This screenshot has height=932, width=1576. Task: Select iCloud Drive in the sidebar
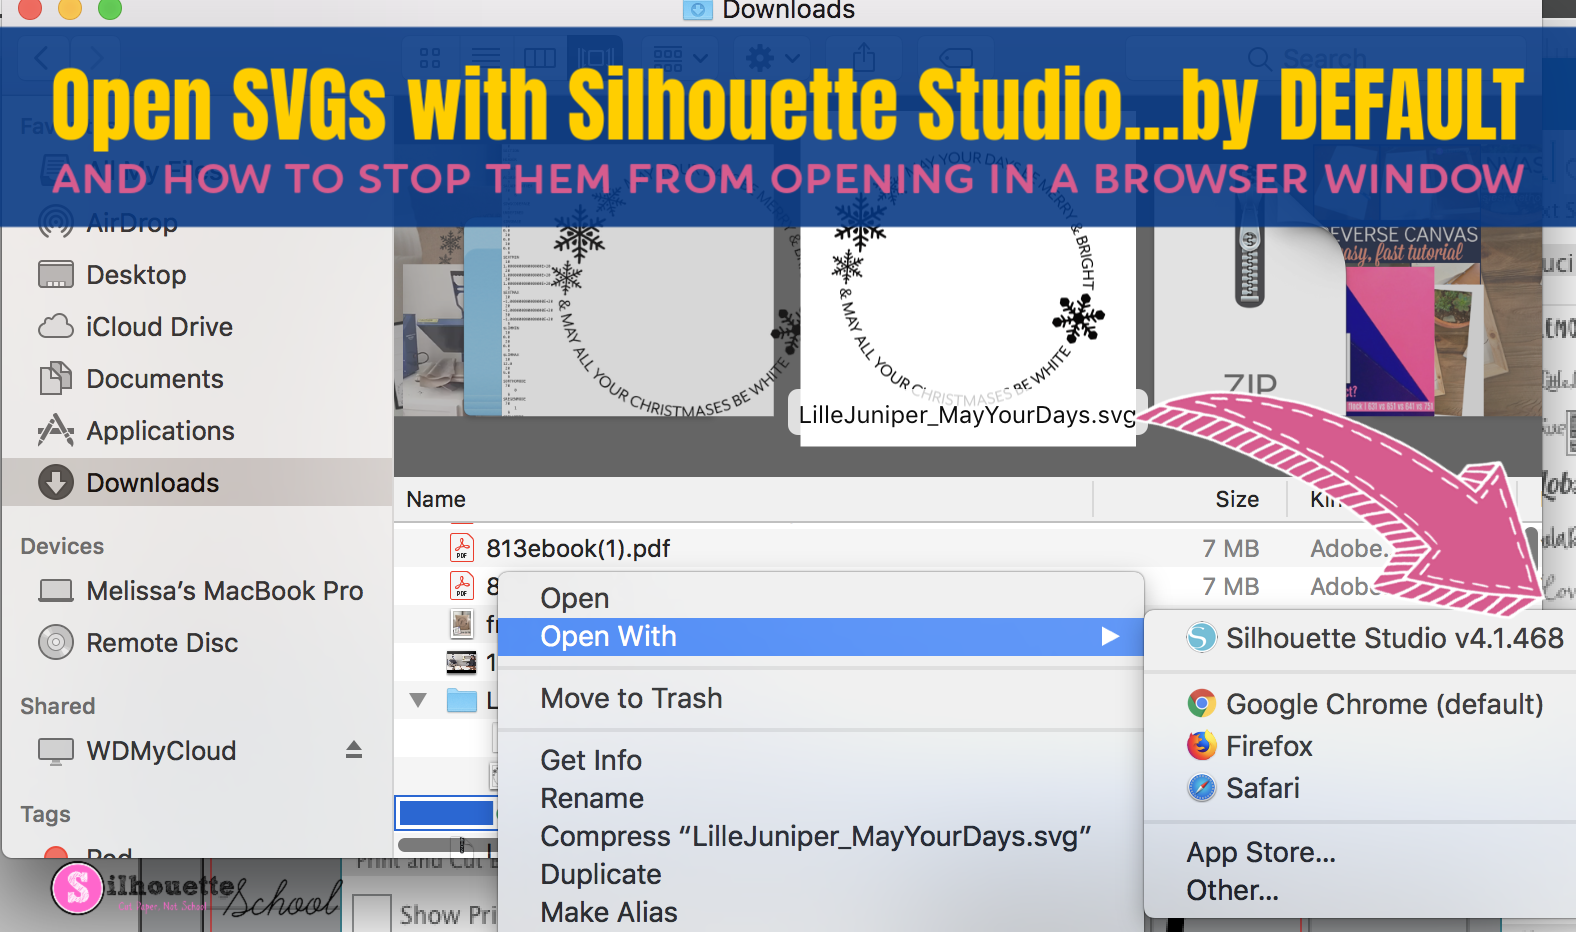(x=135, y=327)
